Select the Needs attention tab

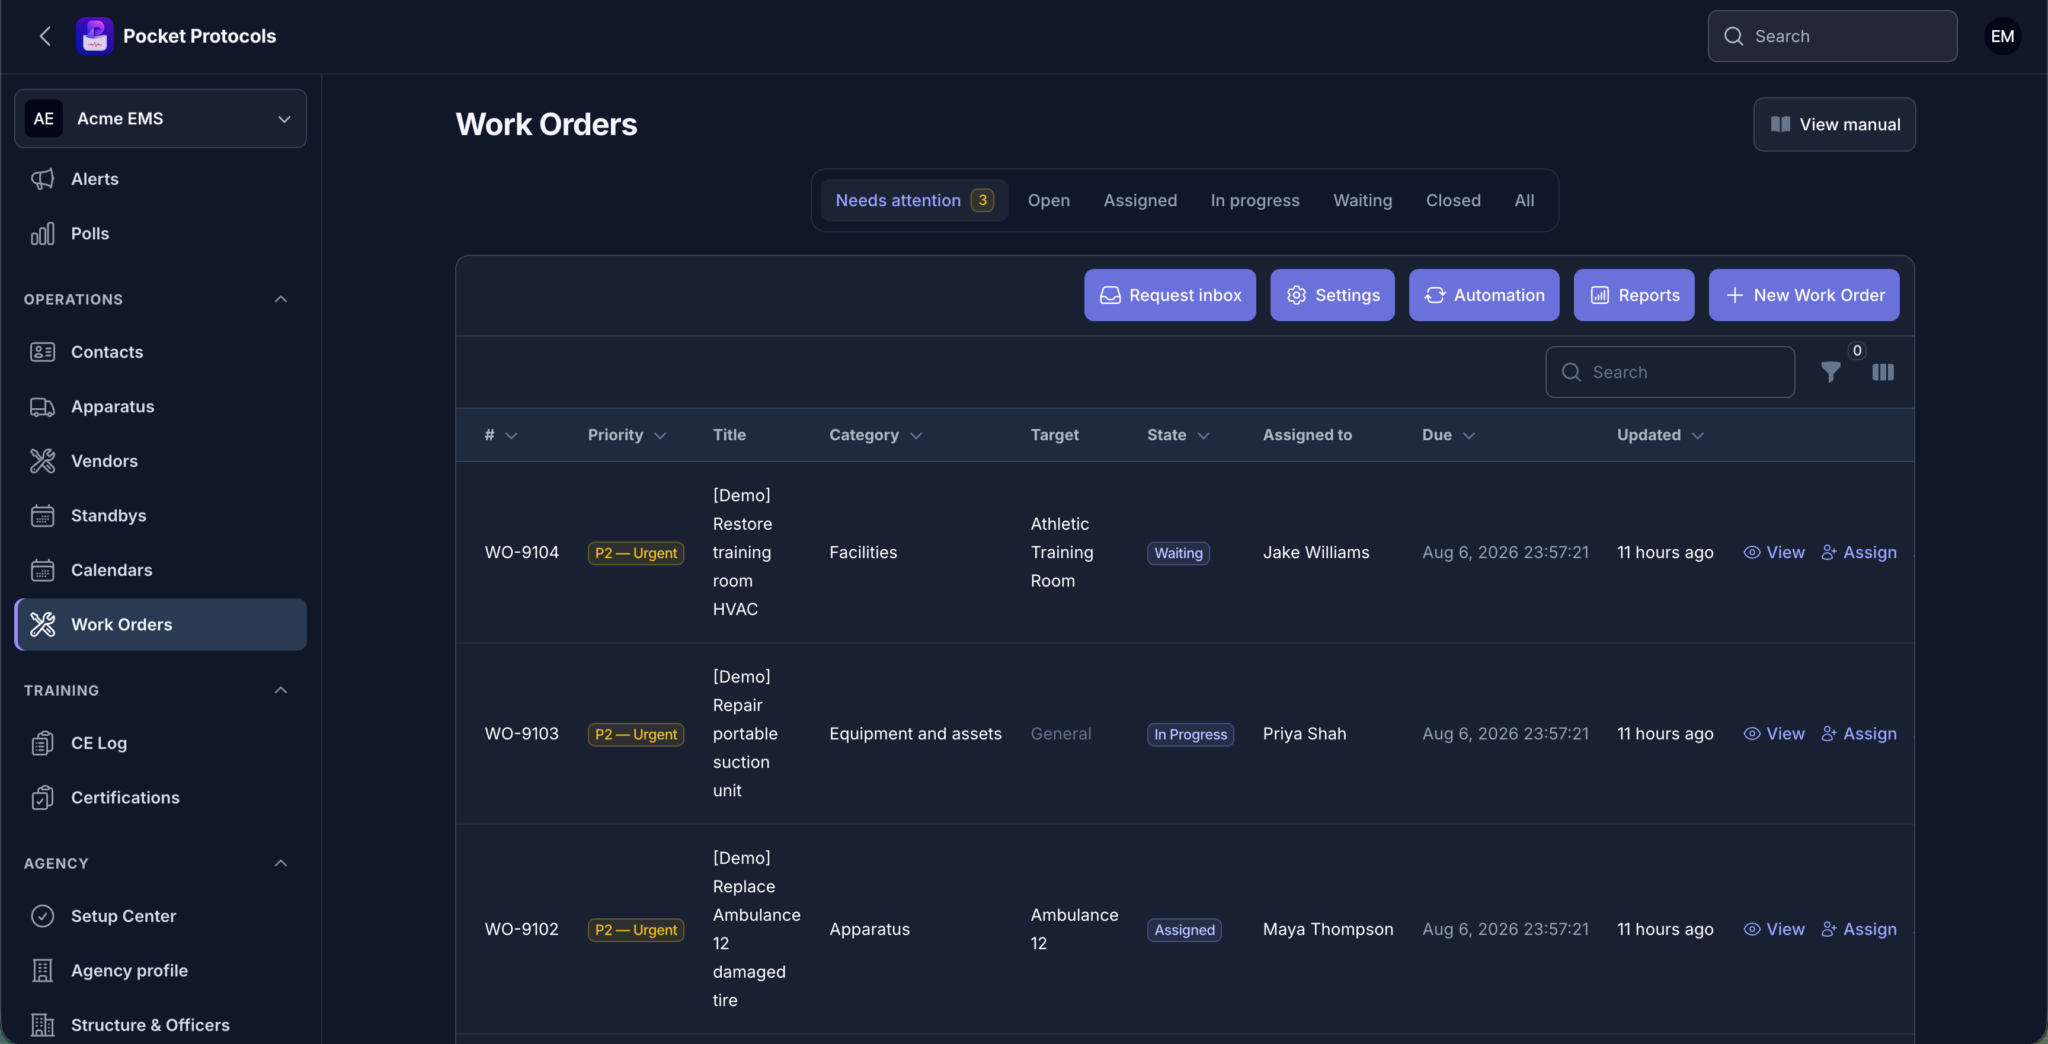[914, 201]
